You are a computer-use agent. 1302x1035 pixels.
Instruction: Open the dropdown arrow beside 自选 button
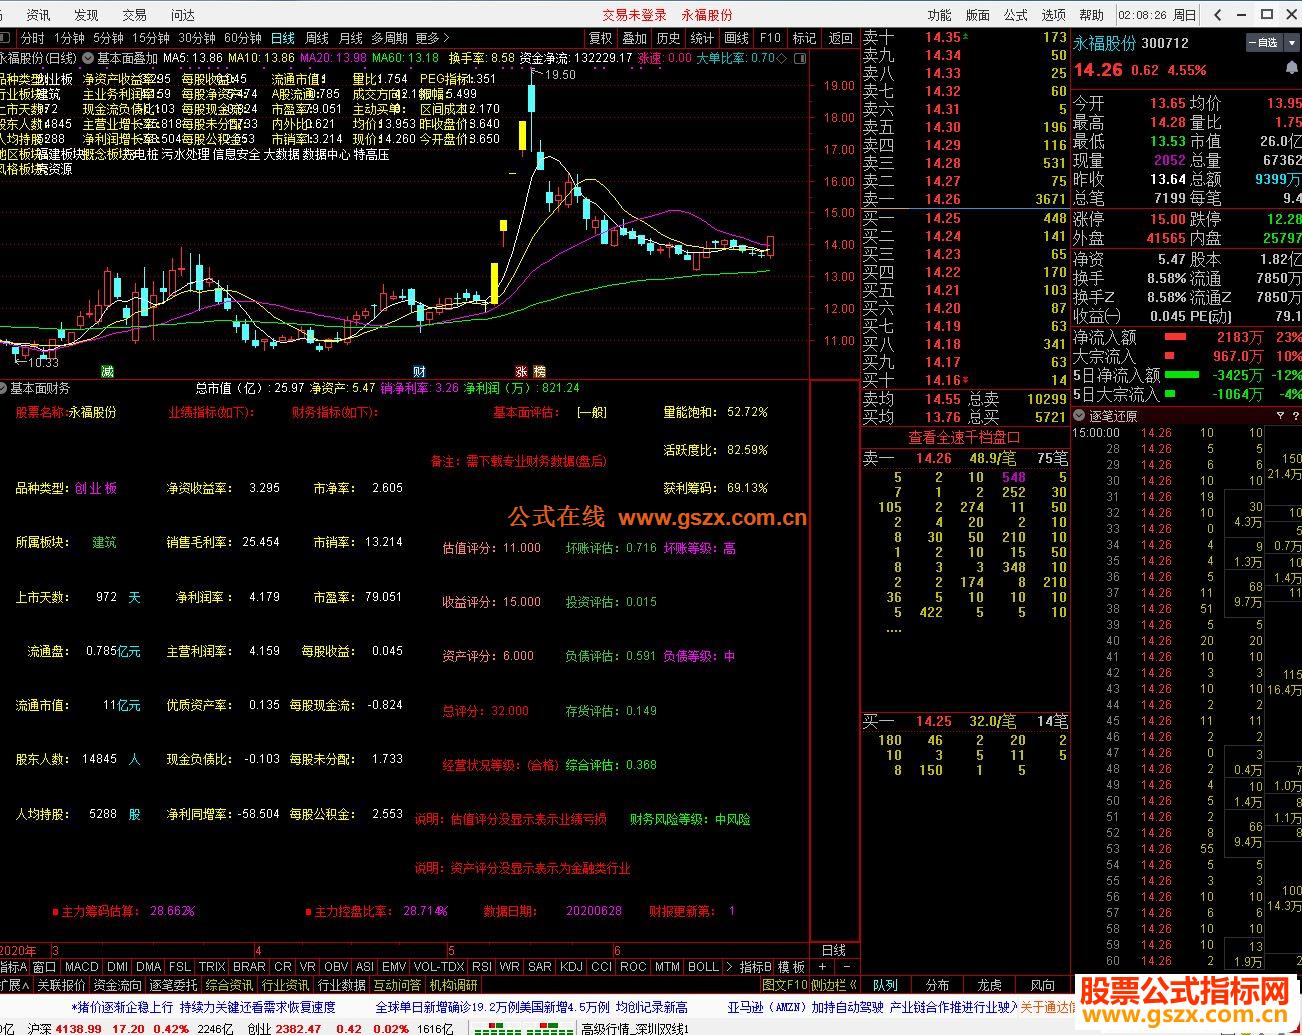point(1291,43)
